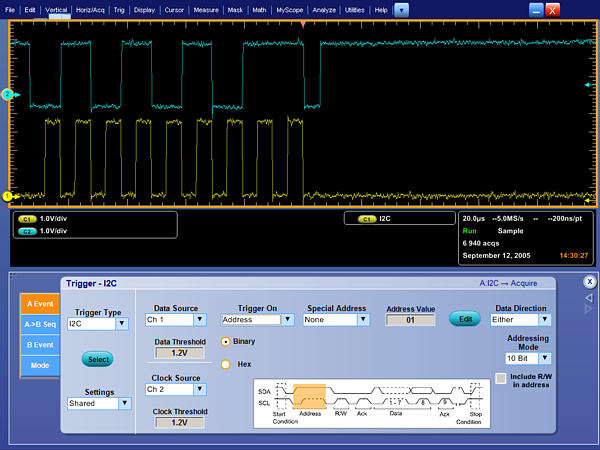The width and height of the screenshot is (600, 450).
Task: Open the Measure menu
Action: (x=206, y=9)
